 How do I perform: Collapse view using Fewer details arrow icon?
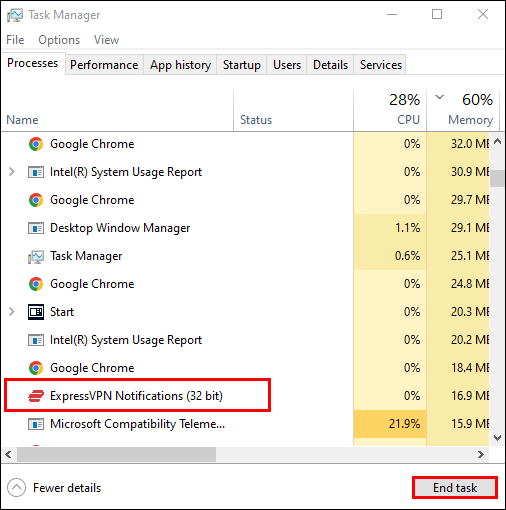click(x=16, y=488)
